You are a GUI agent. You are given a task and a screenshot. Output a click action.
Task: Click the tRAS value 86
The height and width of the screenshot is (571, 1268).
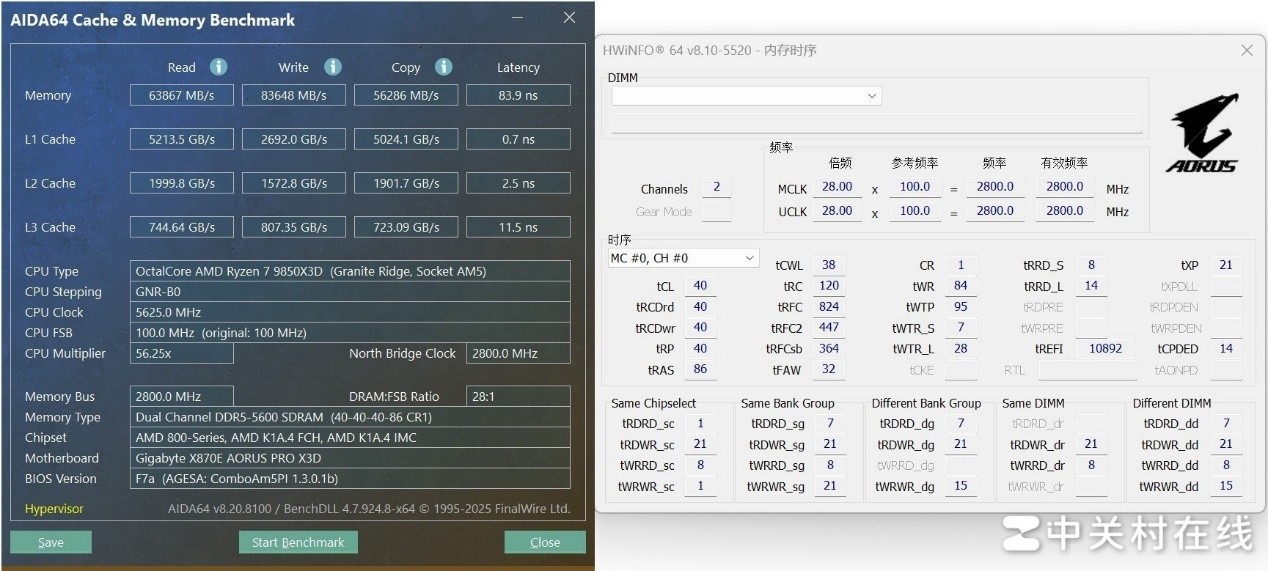click(x=700, y=370)
